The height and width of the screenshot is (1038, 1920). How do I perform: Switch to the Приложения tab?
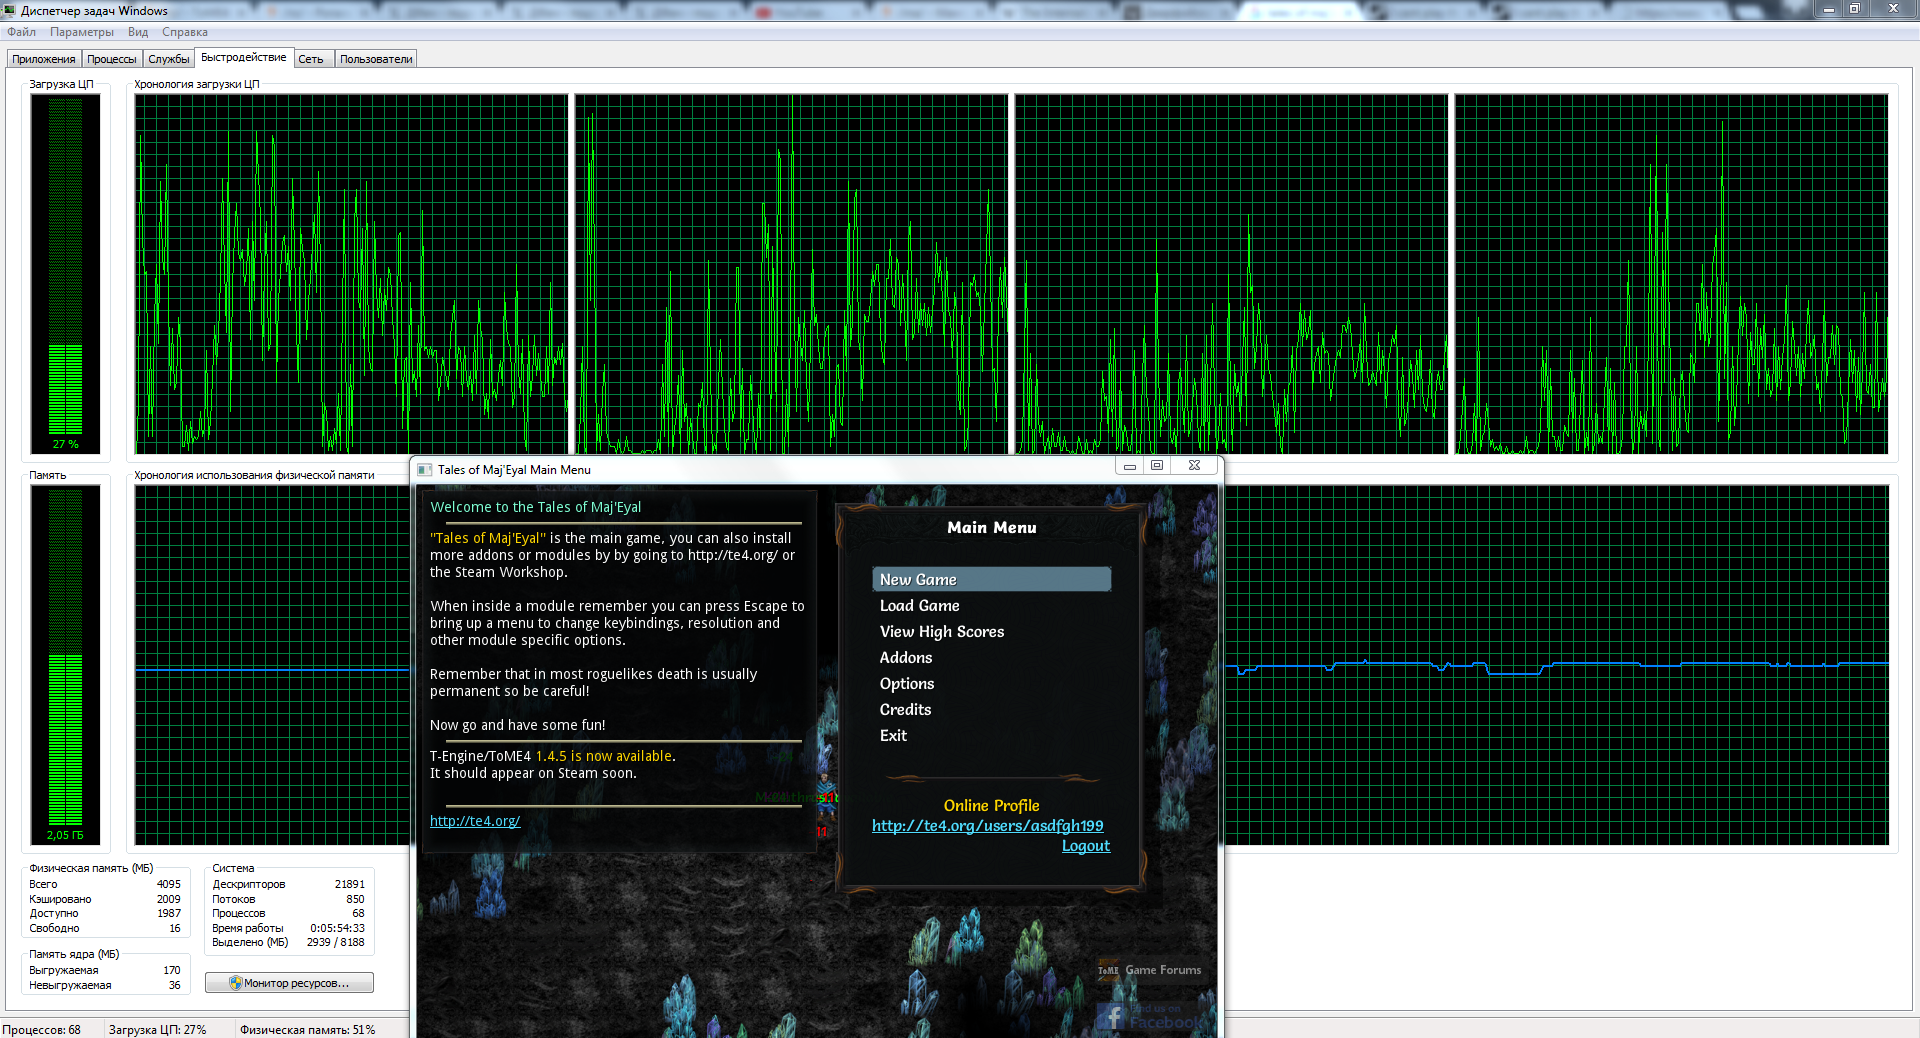coord(44,59)
